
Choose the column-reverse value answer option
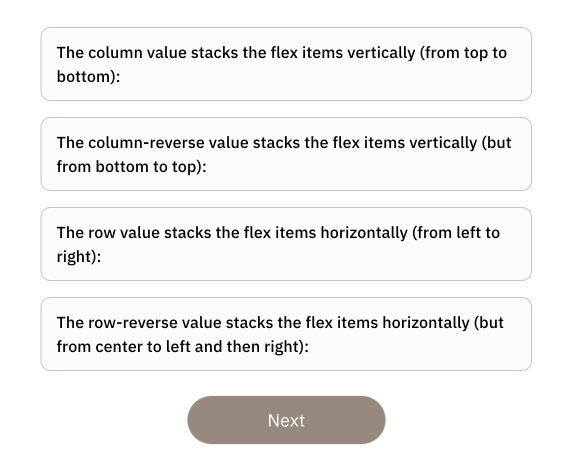(x=286, y=154)
